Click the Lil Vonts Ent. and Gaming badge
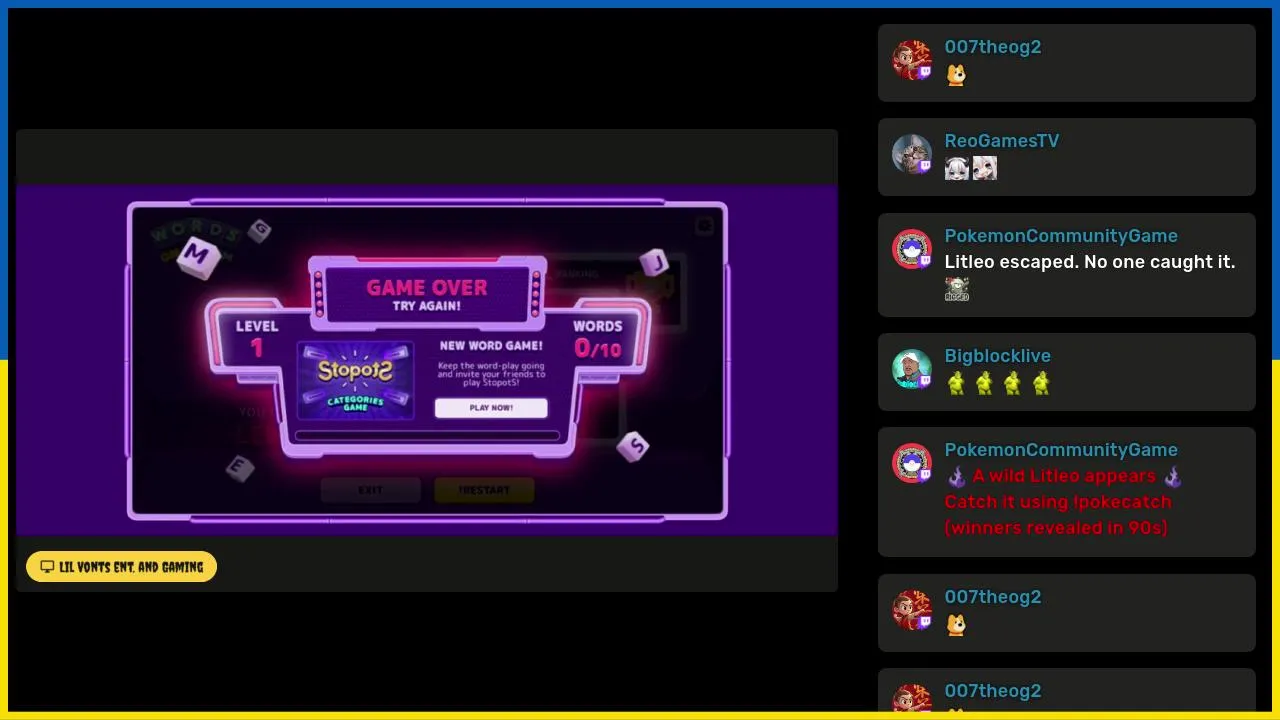This screenshot has height=720, width=1280. click(121, 567)
